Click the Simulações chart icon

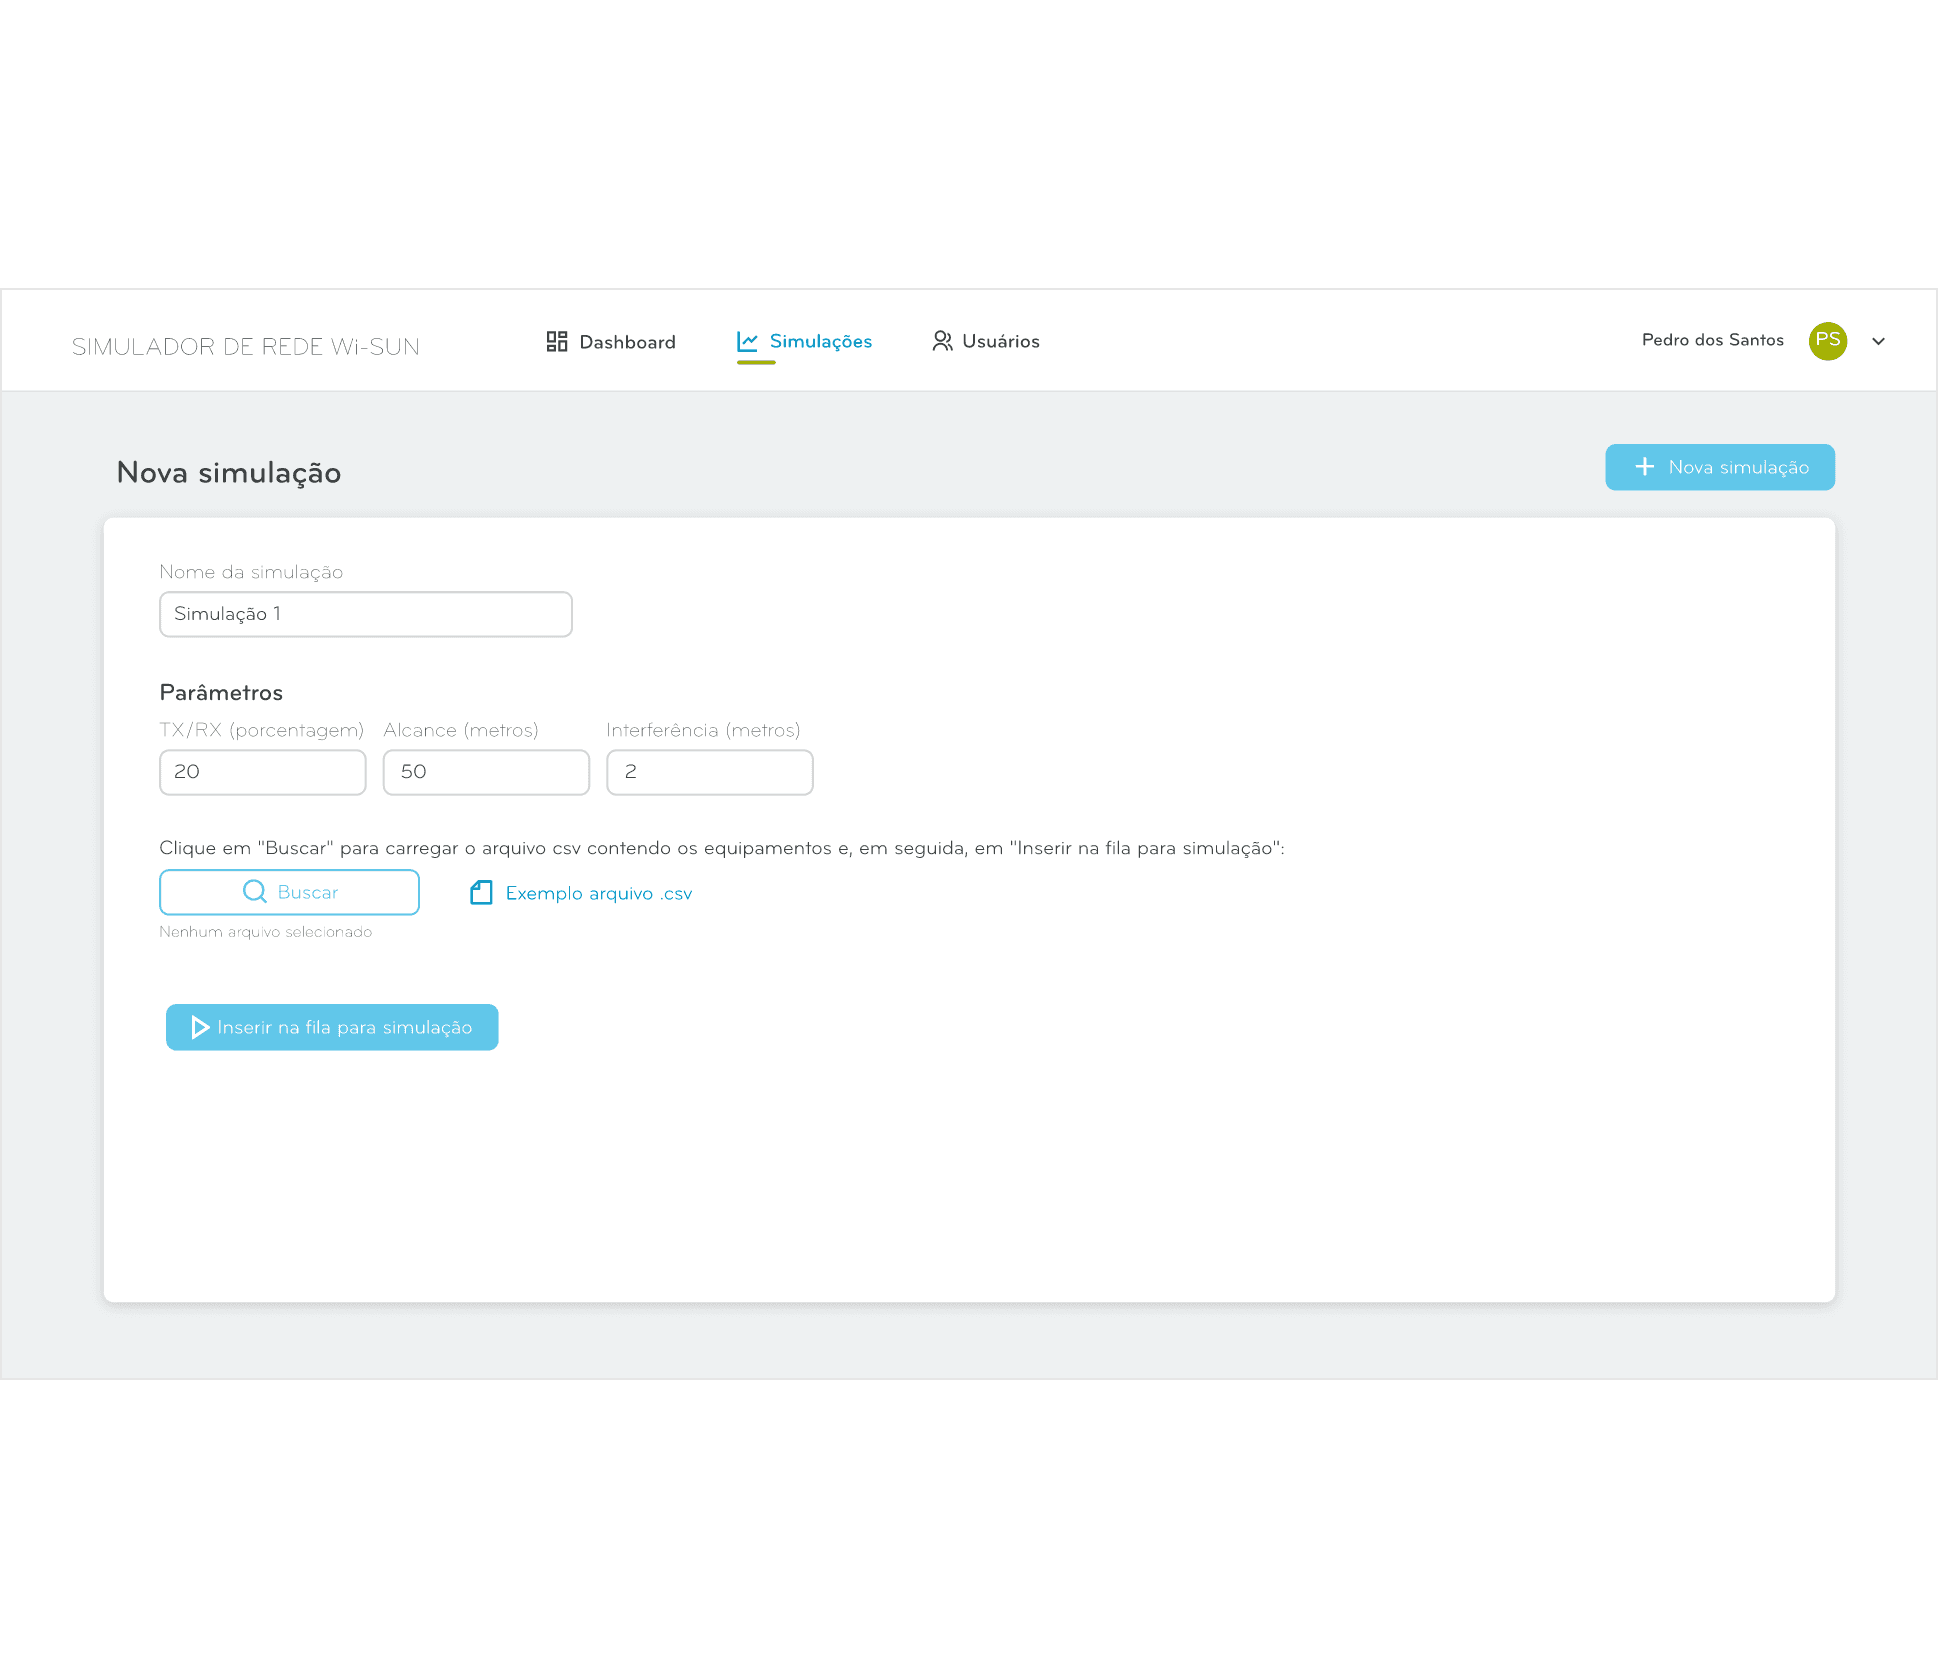coord(748,342)
